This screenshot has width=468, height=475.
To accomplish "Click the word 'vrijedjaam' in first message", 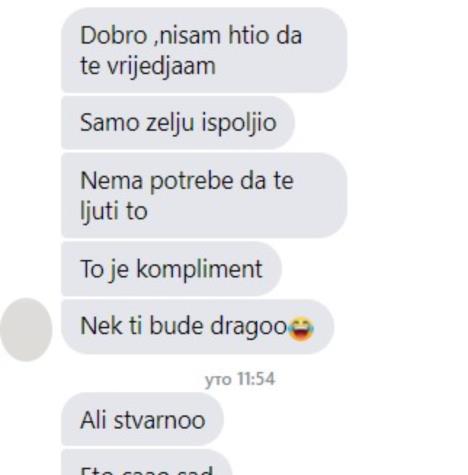I will [x=162, y=67].
